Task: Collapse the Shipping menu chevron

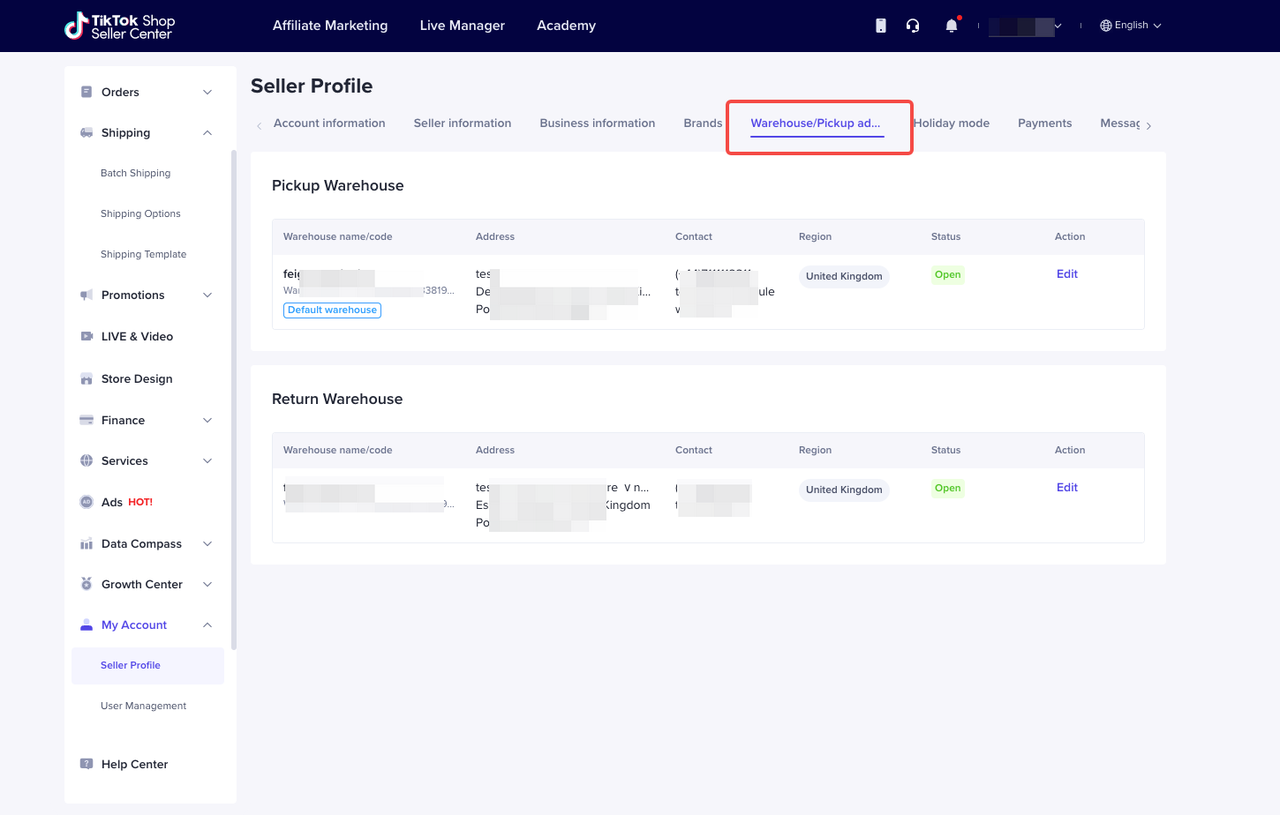Action: pyautogui.click(x=207, y=133)
